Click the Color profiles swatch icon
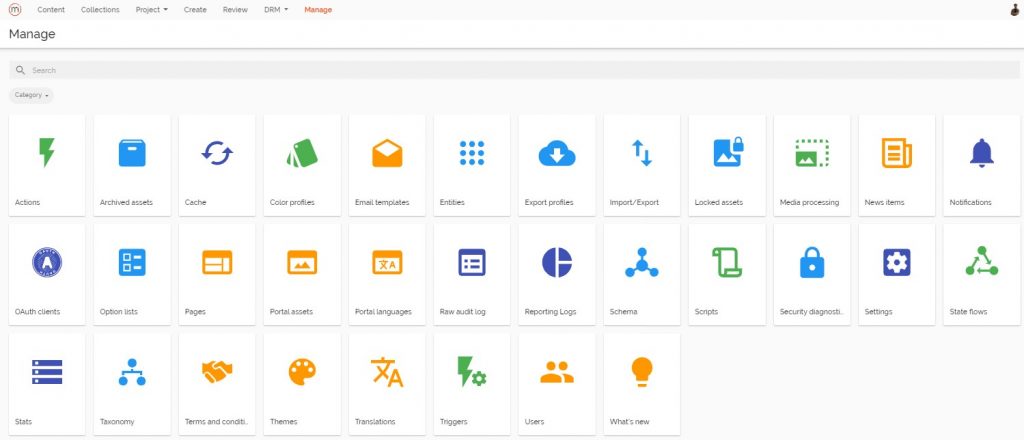1024x440 pixels. point(302,153)
